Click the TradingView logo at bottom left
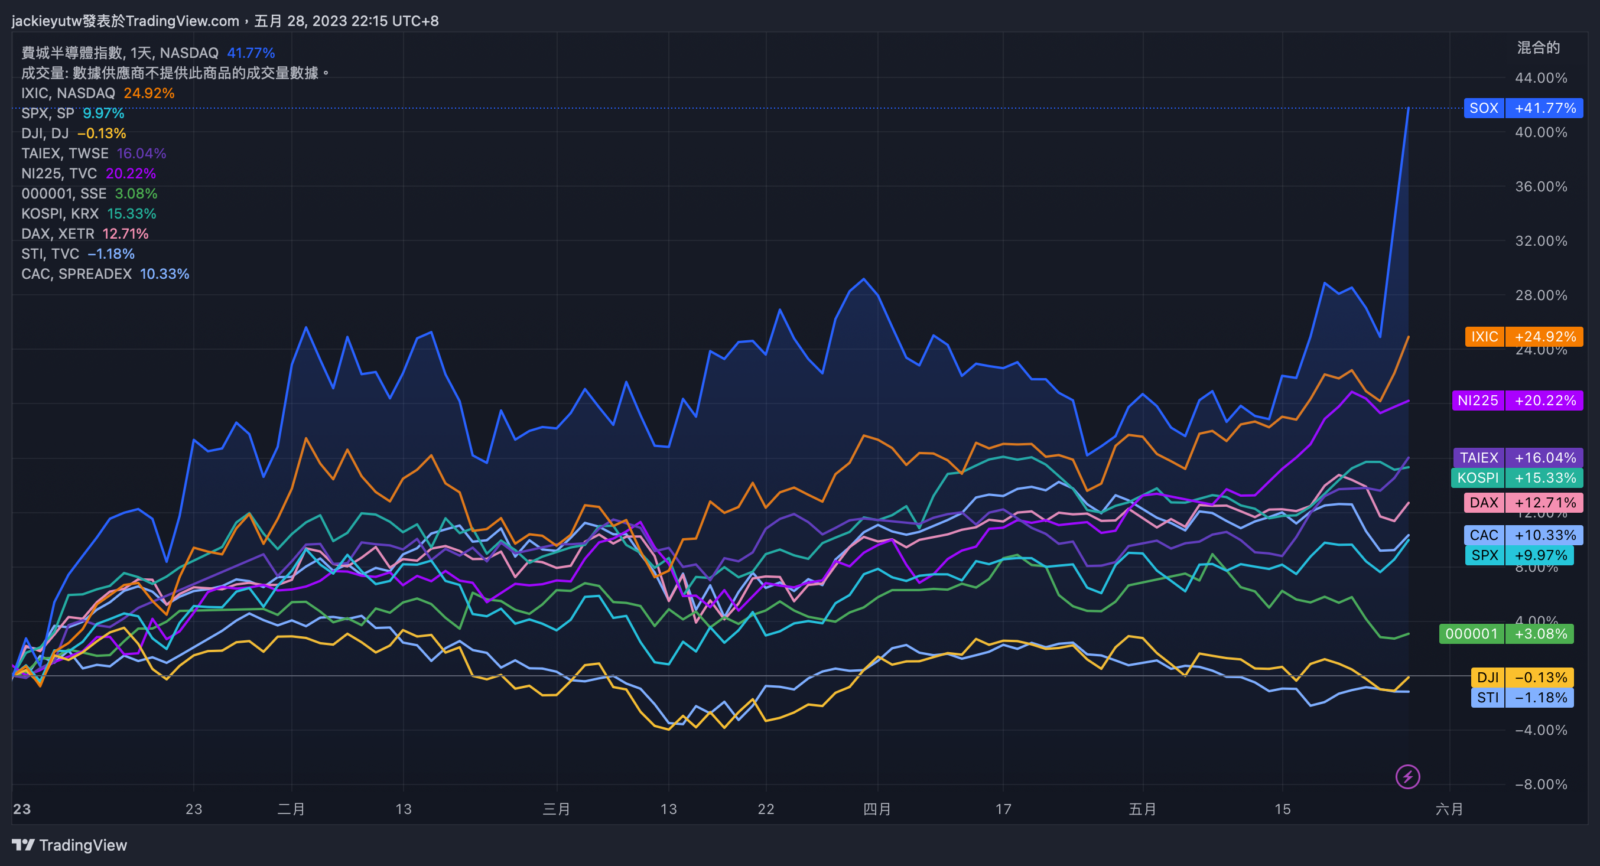Screen dimensions: 1600x866 coord(70,845)
